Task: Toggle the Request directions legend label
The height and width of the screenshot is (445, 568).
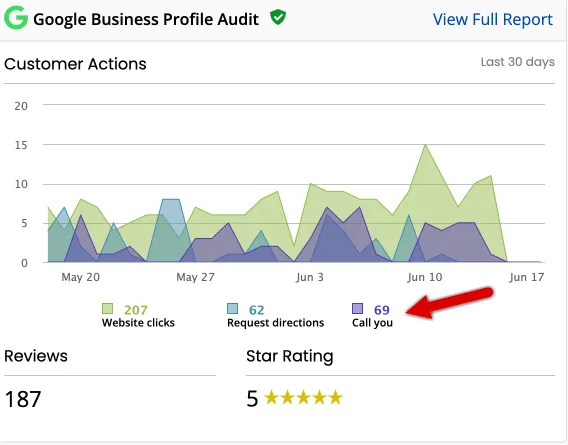Action: (x=276, y=323)
